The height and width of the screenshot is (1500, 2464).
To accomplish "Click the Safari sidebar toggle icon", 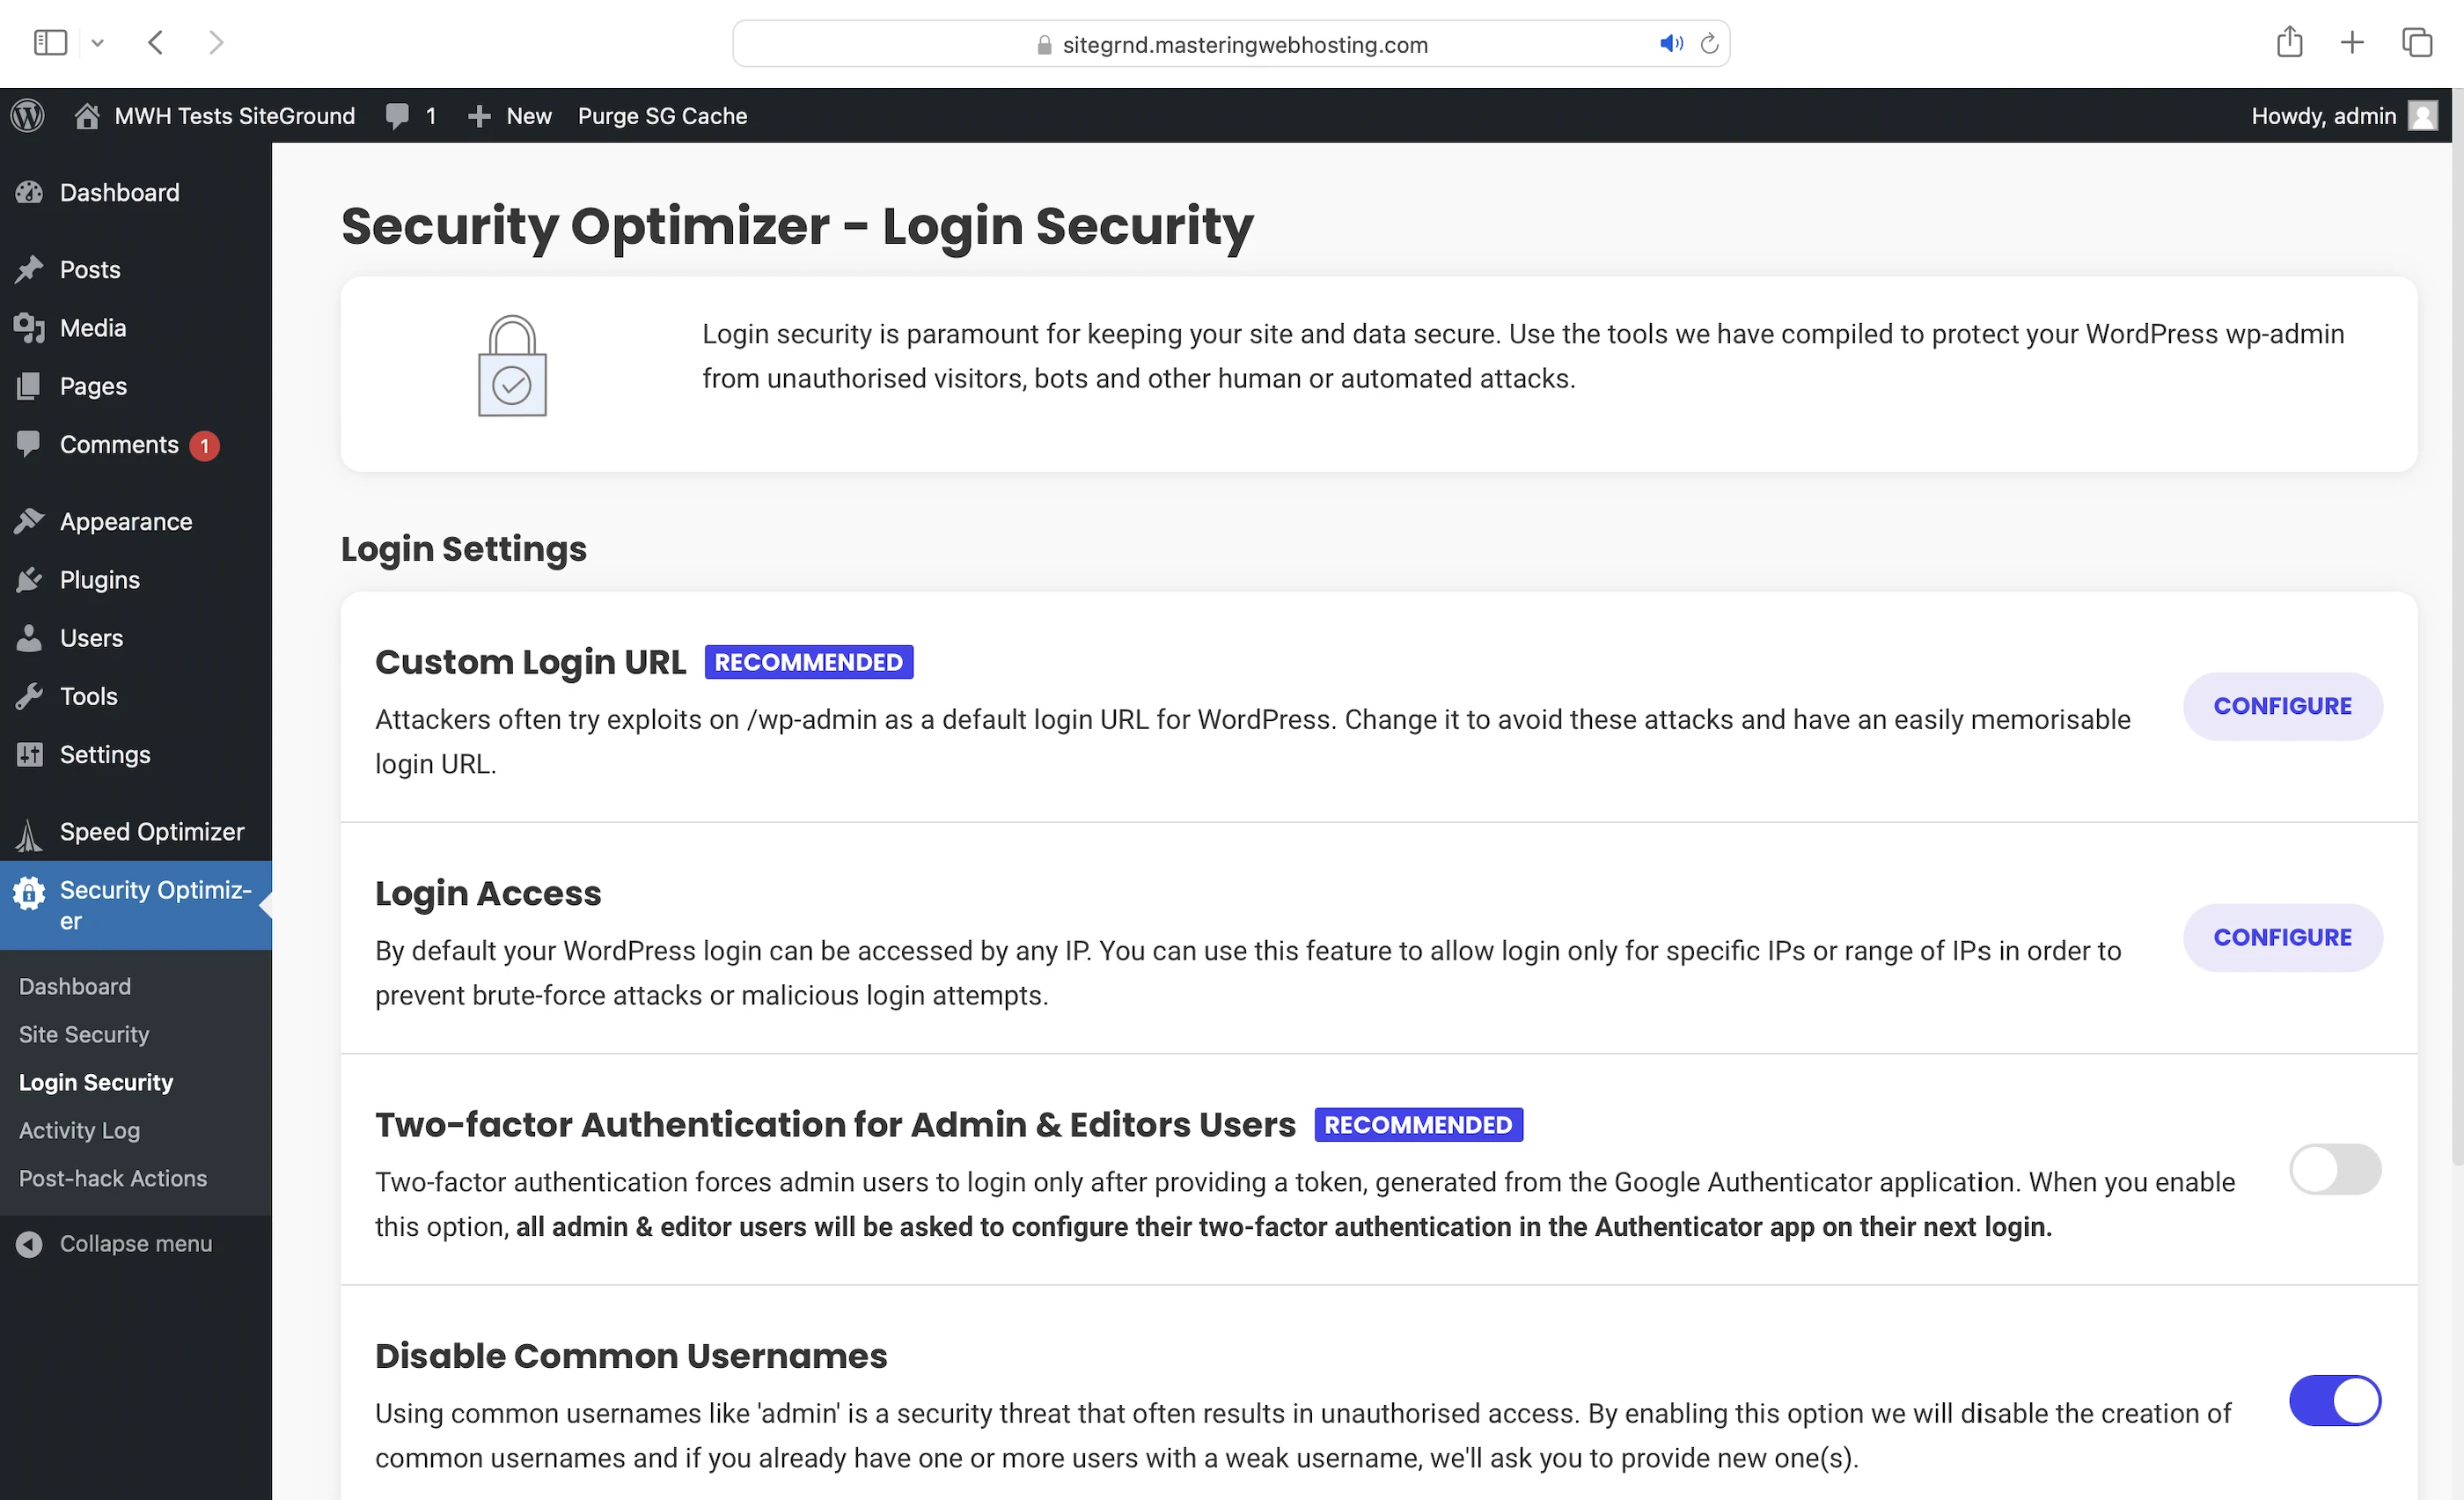I will click(x=50, y=43).
